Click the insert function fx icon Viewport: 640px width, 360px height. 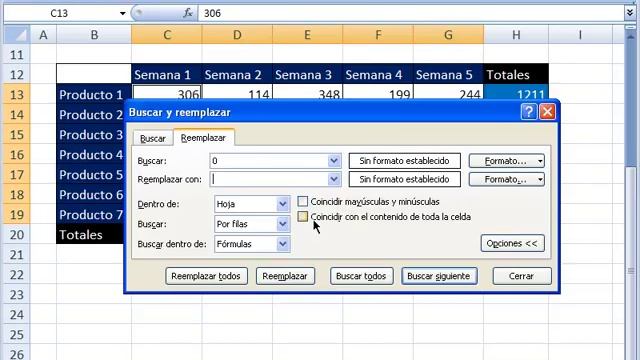click(x=188, y=13)
